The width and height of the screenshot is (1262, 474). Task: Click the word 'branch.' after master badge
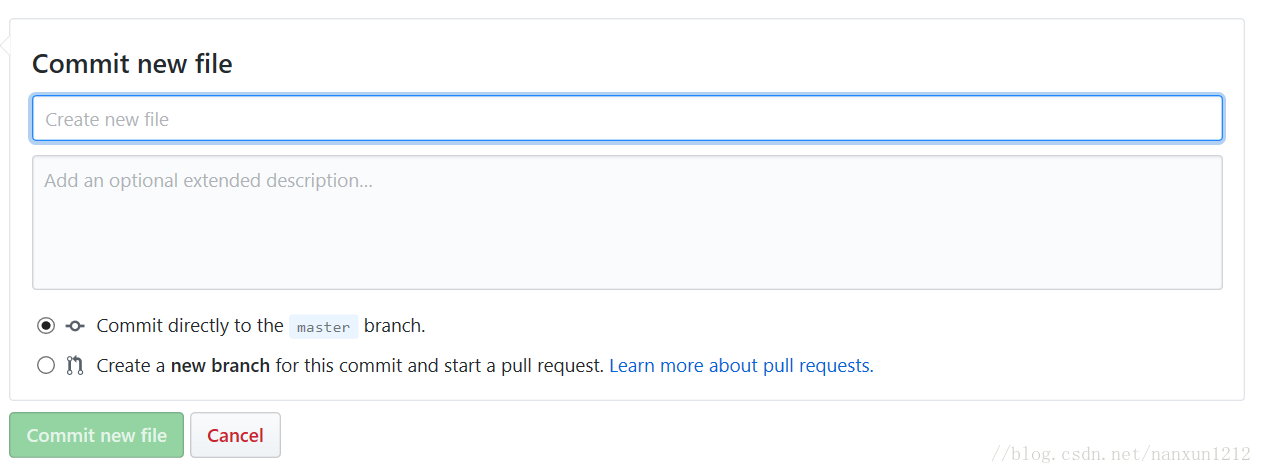pyautogui.click(x=394, y=326)
